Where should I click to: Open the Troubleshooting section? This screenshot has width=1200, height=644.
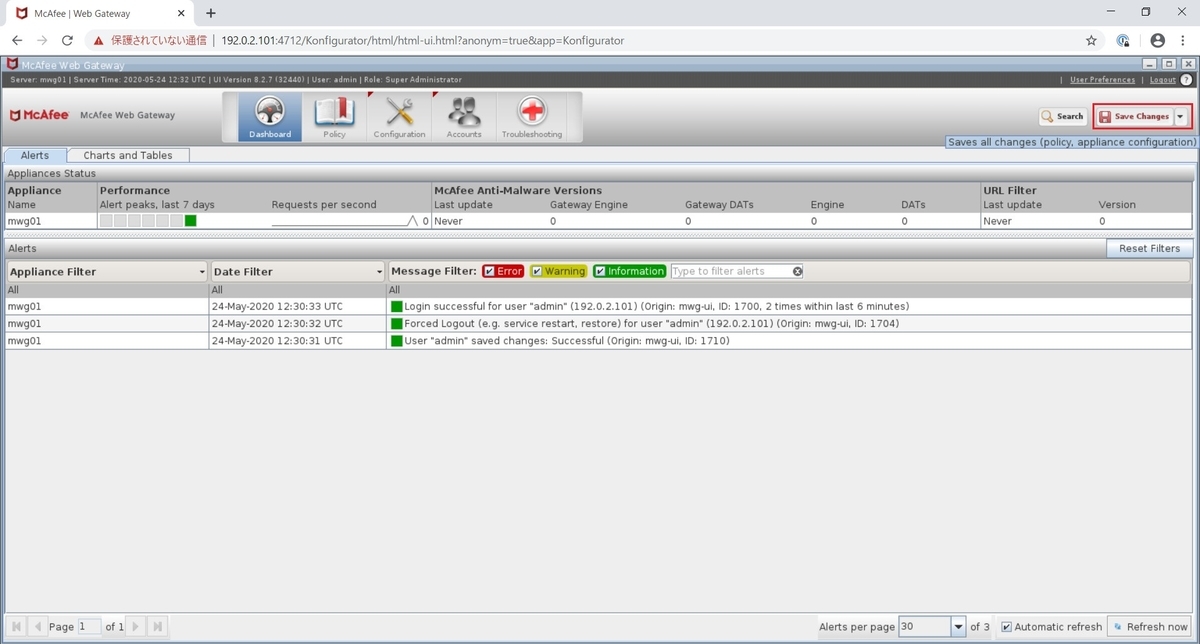coord(531,117)
